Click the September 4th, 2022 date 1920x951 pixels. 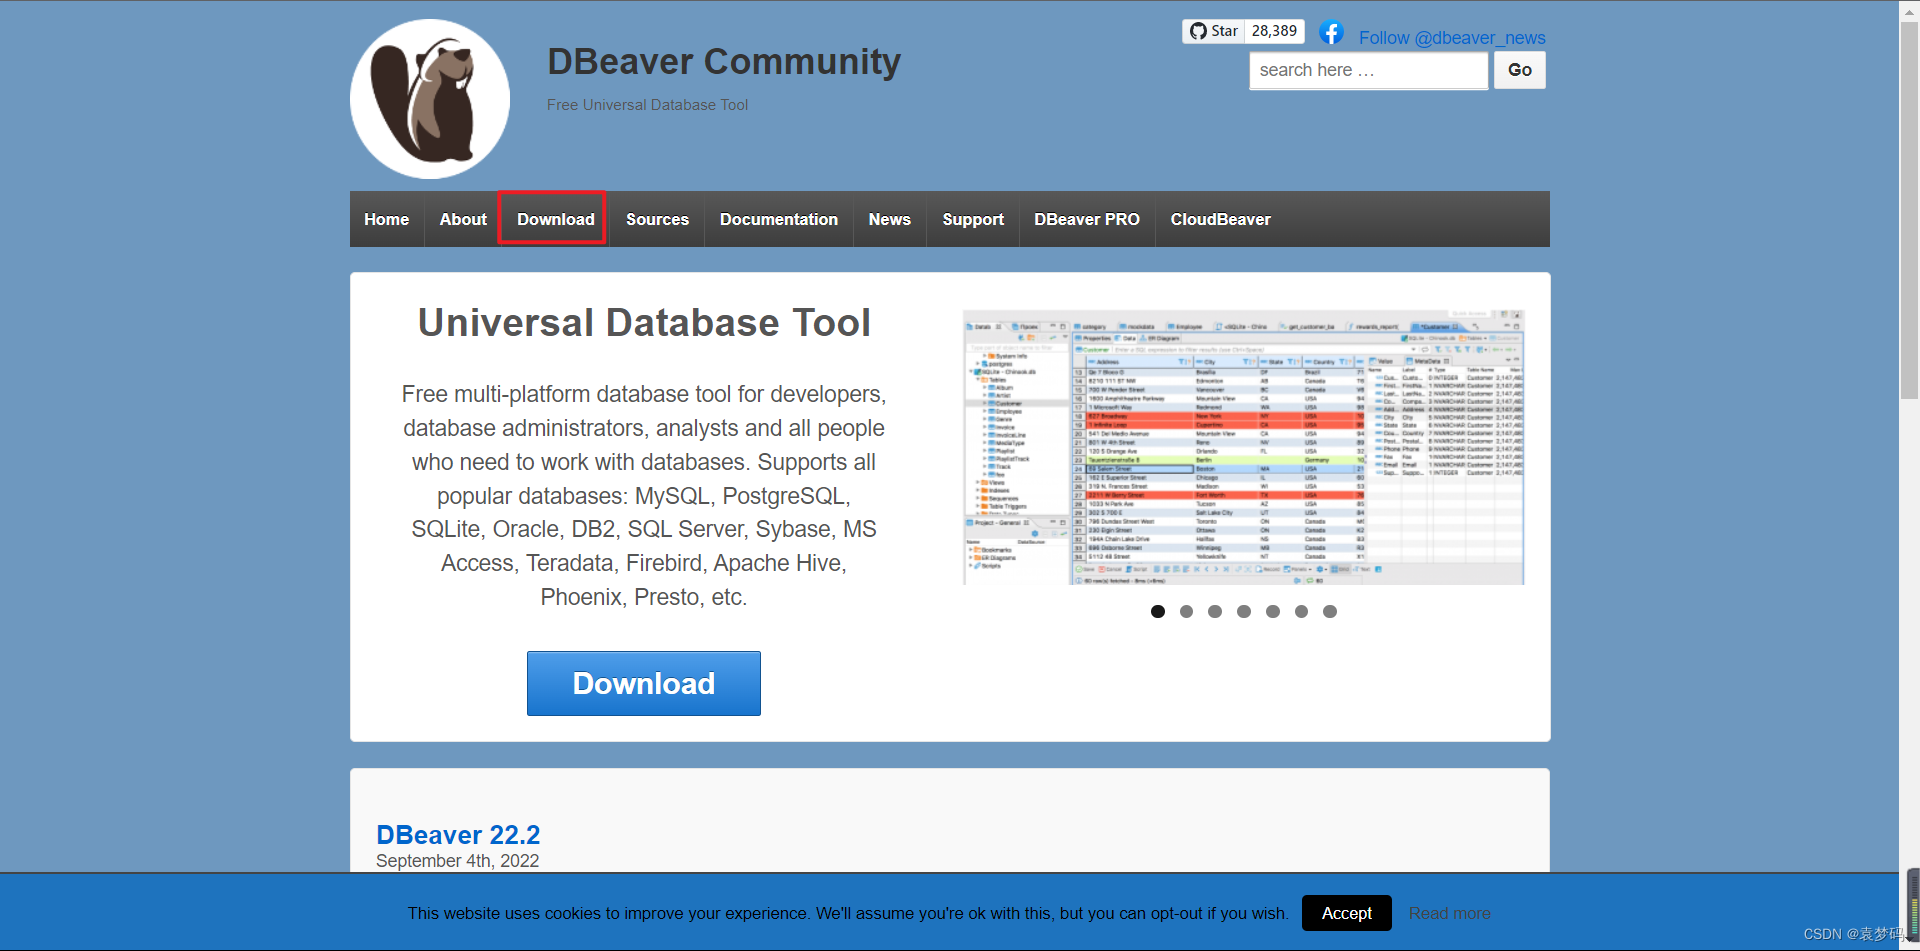pos(457,861)
